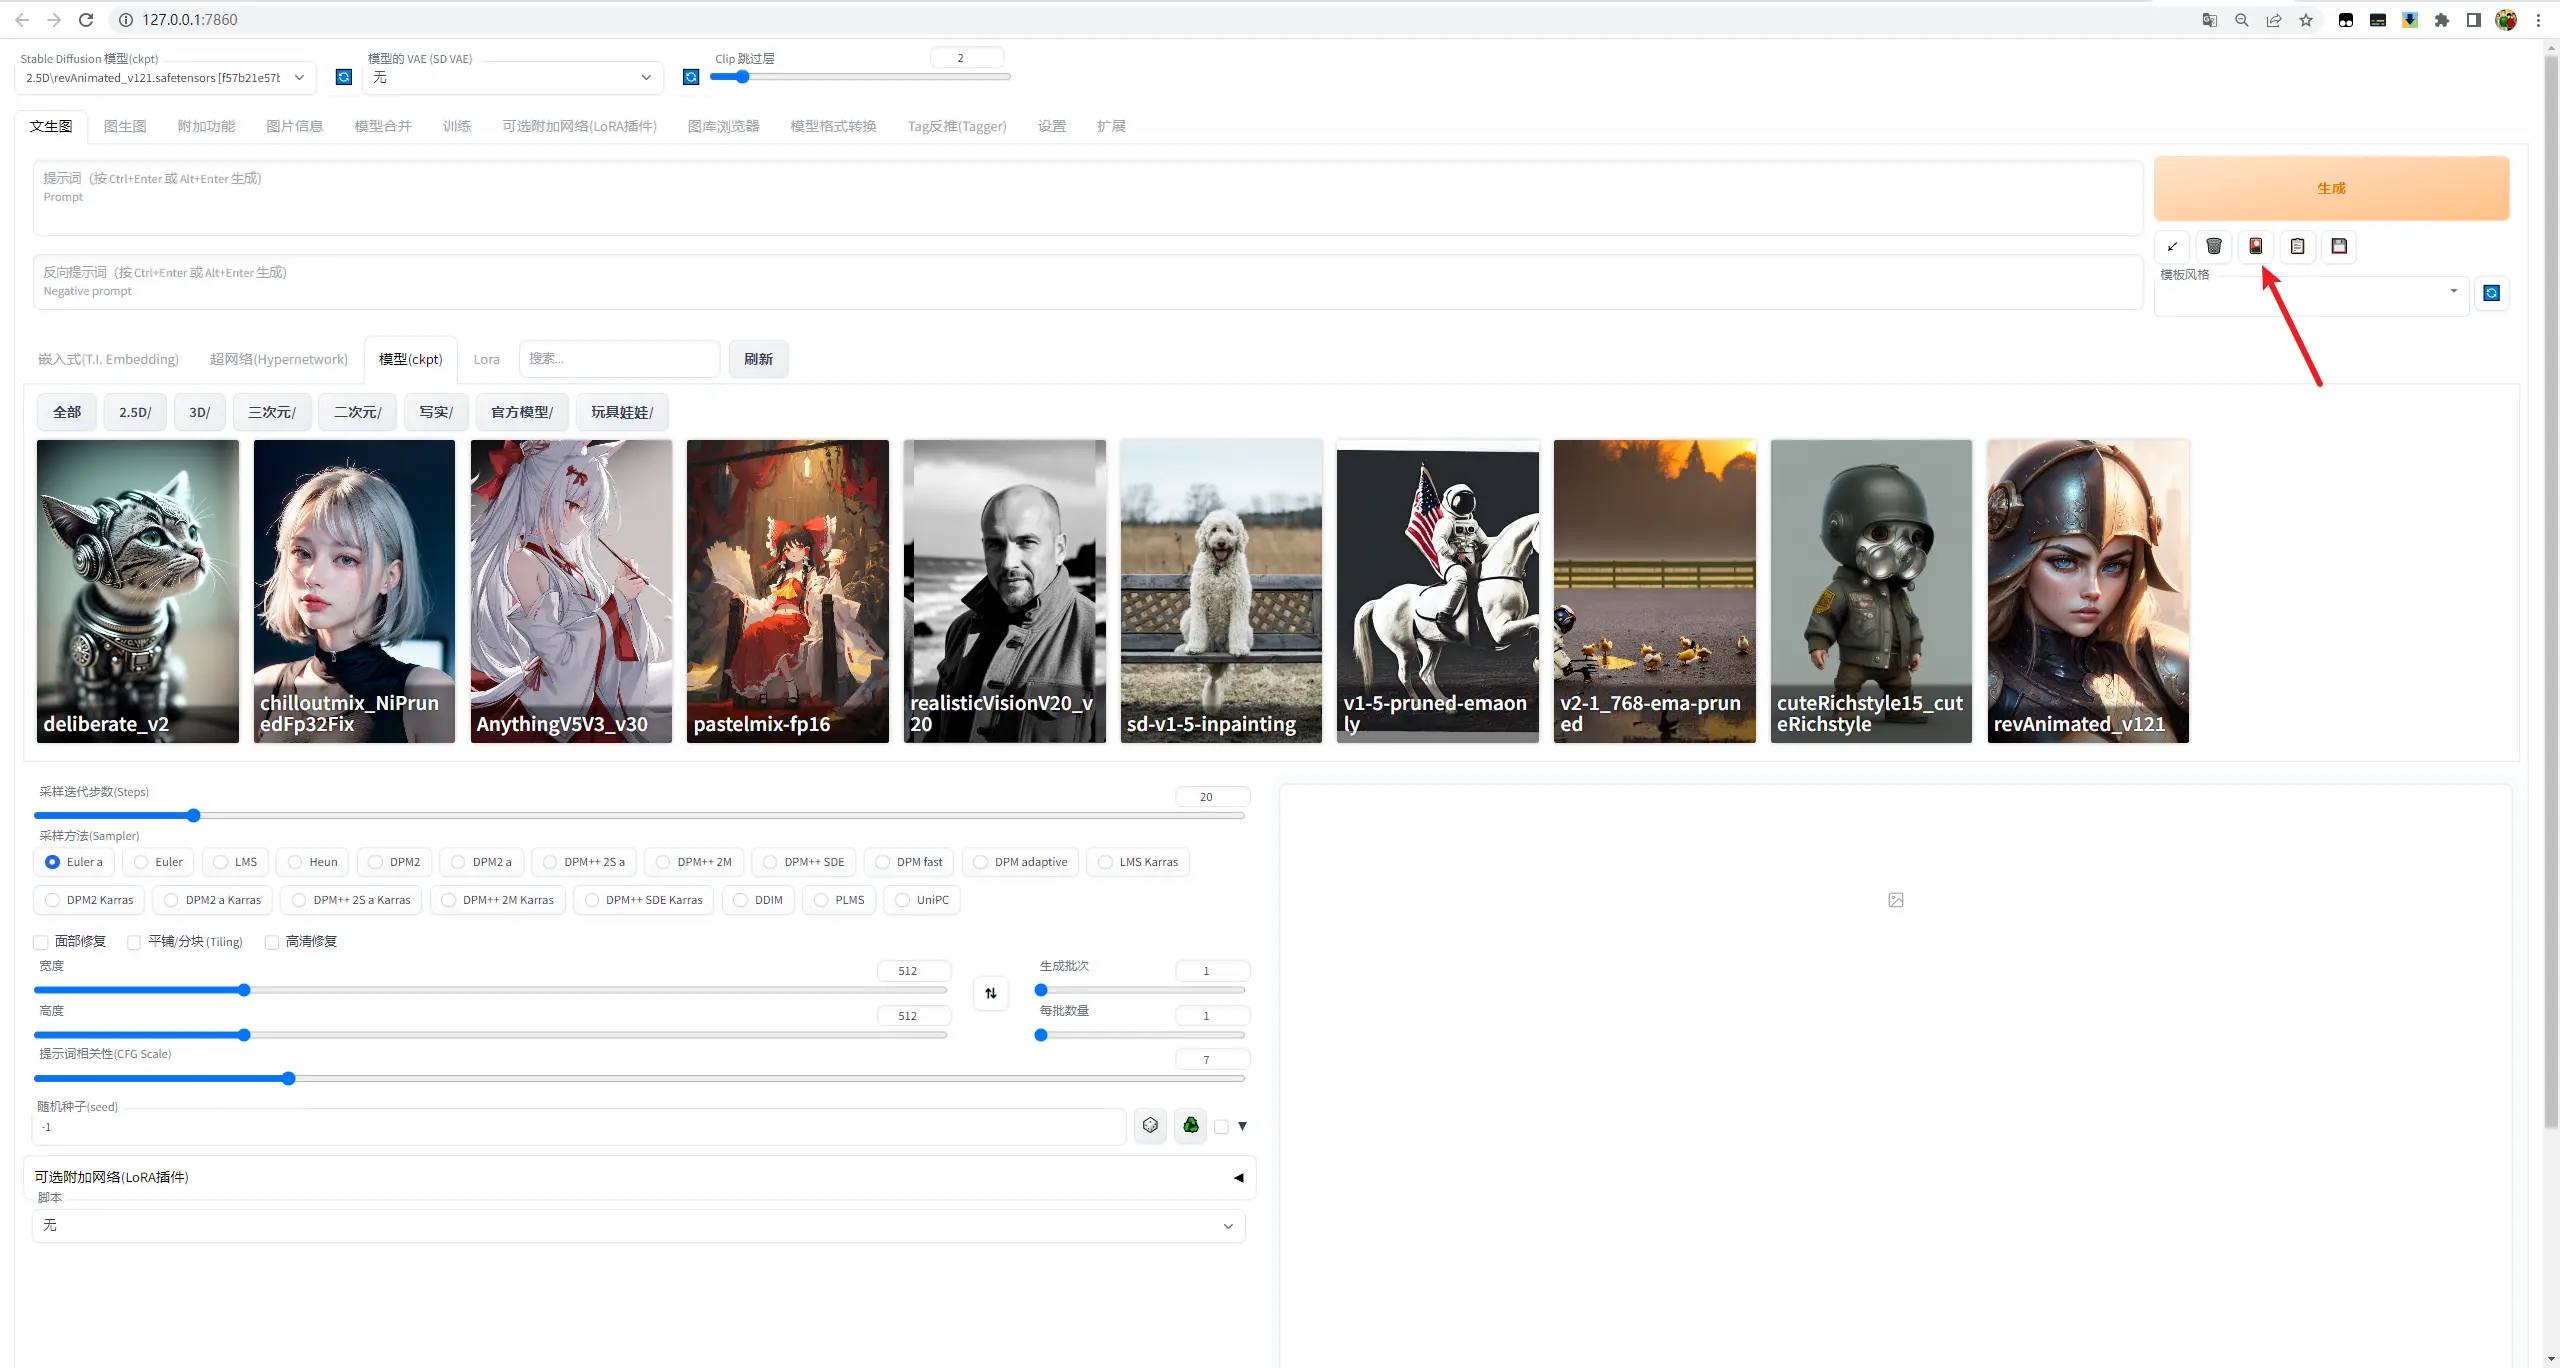Select the DPM++ 2M Karras sampler

pos(498,900)
